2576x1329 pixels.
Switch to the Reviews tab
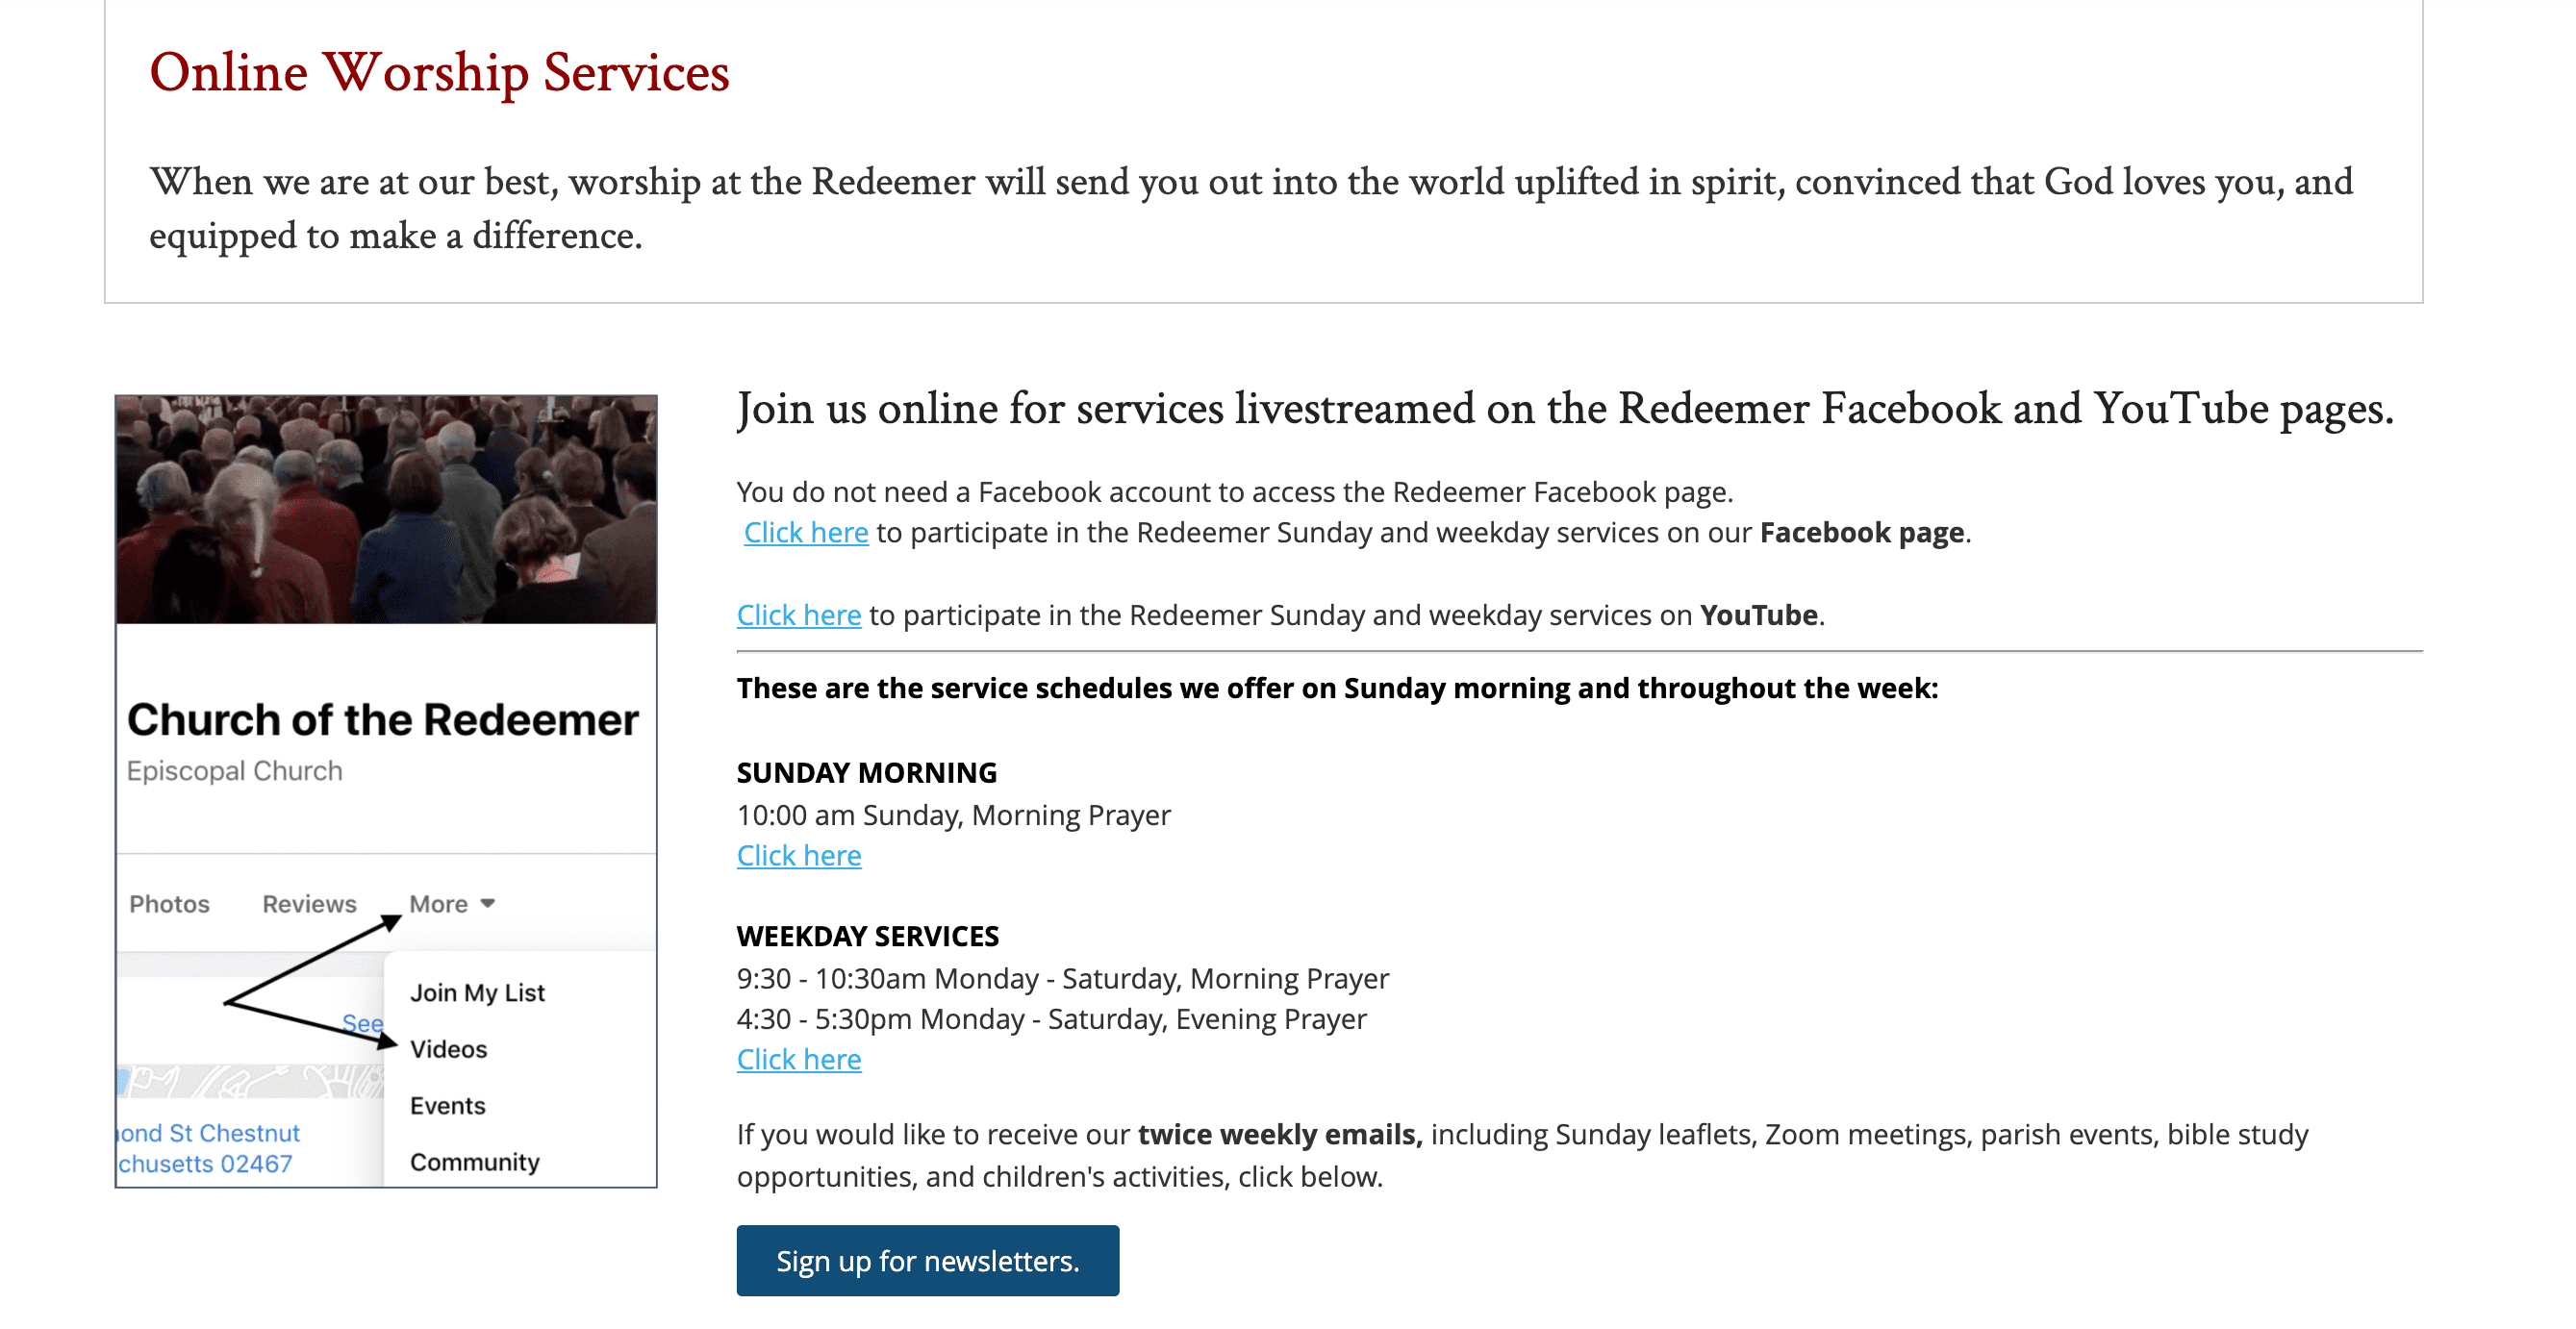pos(308,903)
